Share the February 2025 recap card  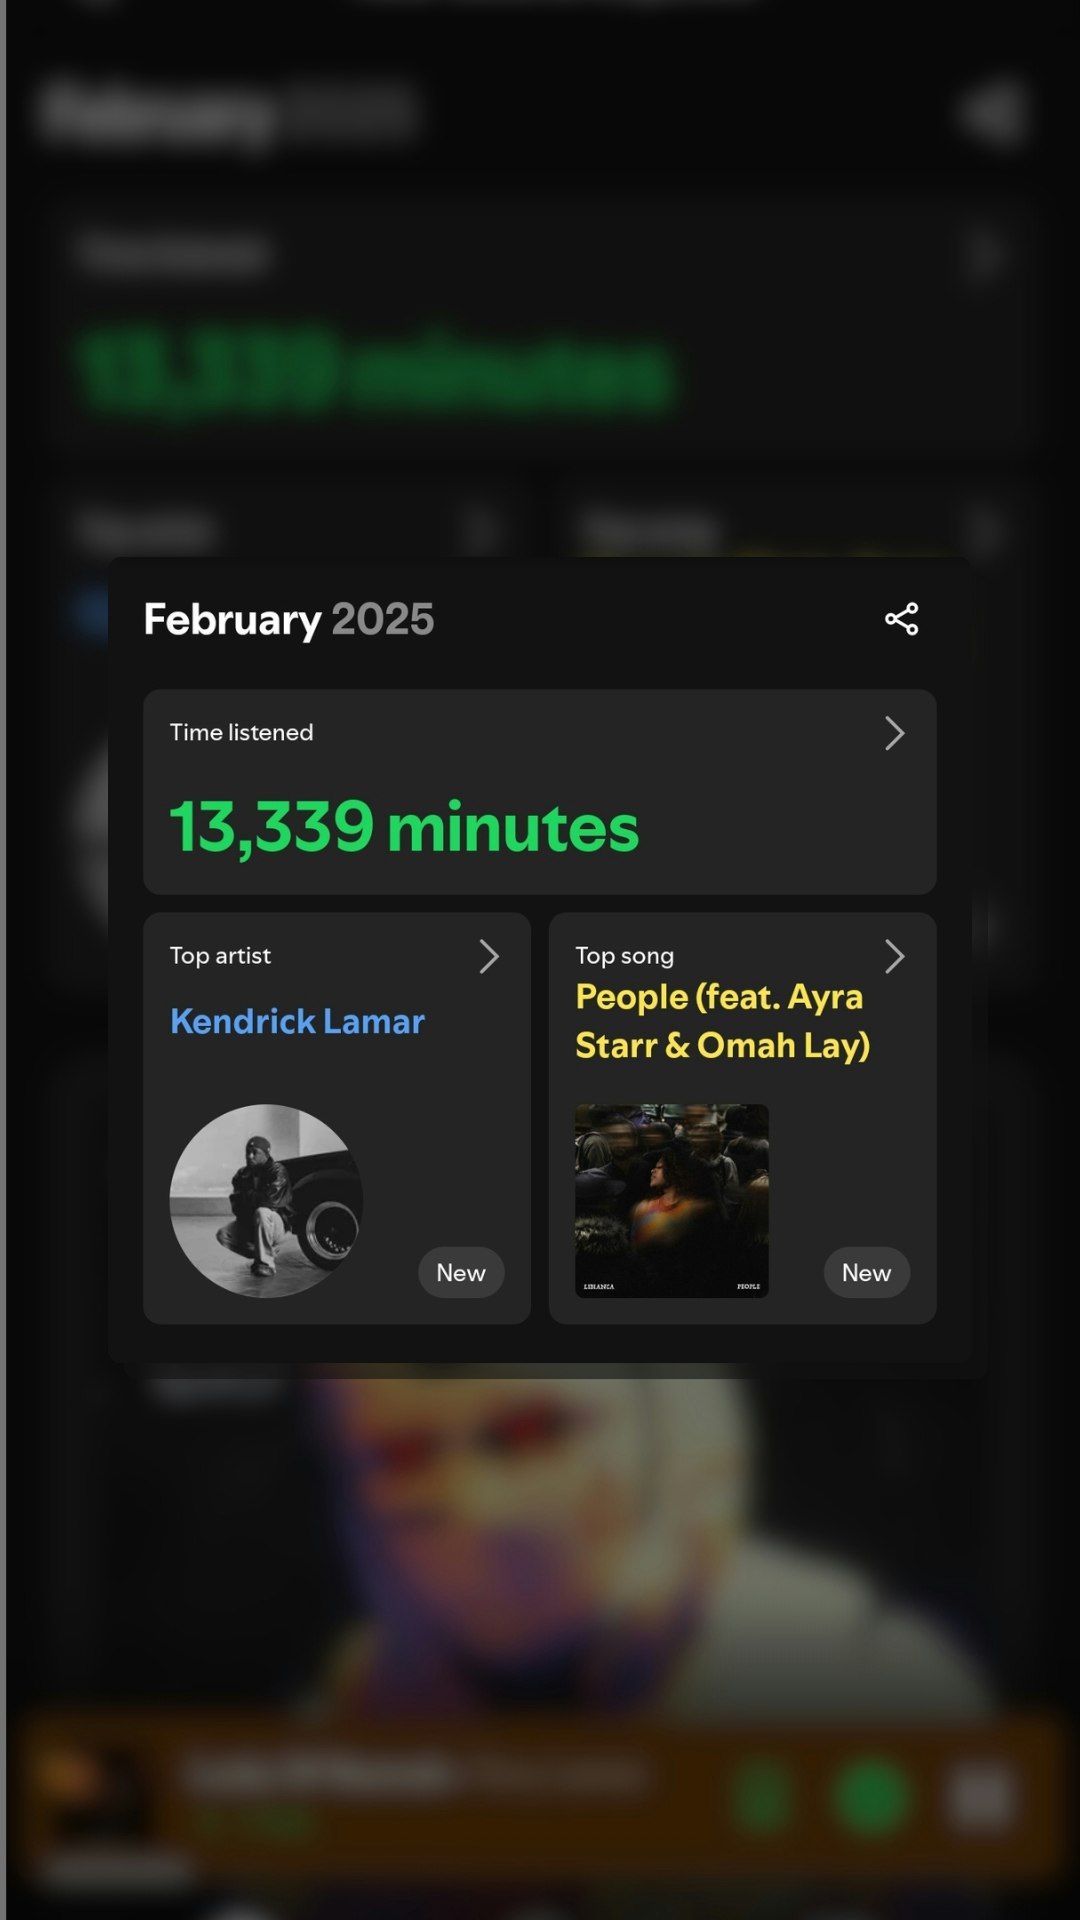coord(901,619)
